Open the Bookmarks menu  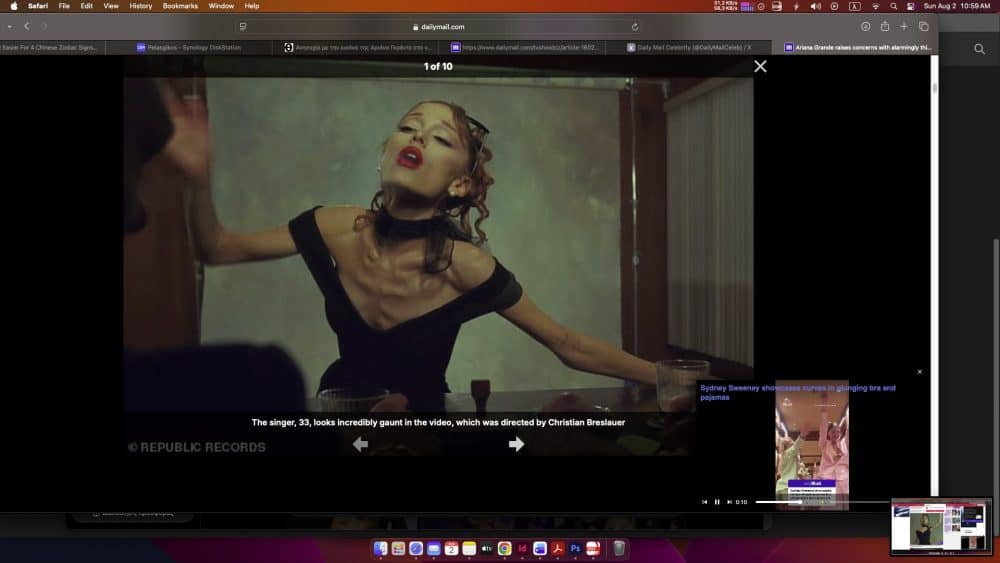(180, 6)
